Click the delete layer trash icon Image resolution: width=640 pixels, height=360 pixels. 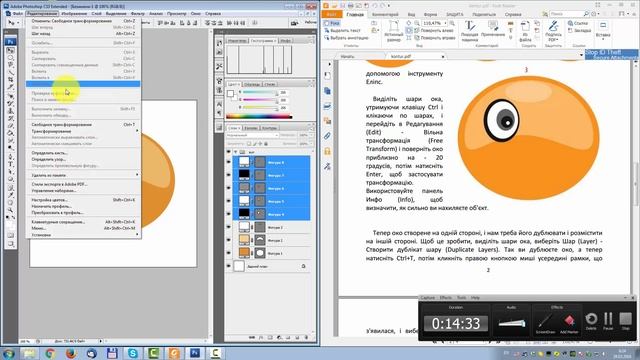click(x=307, y=338)
